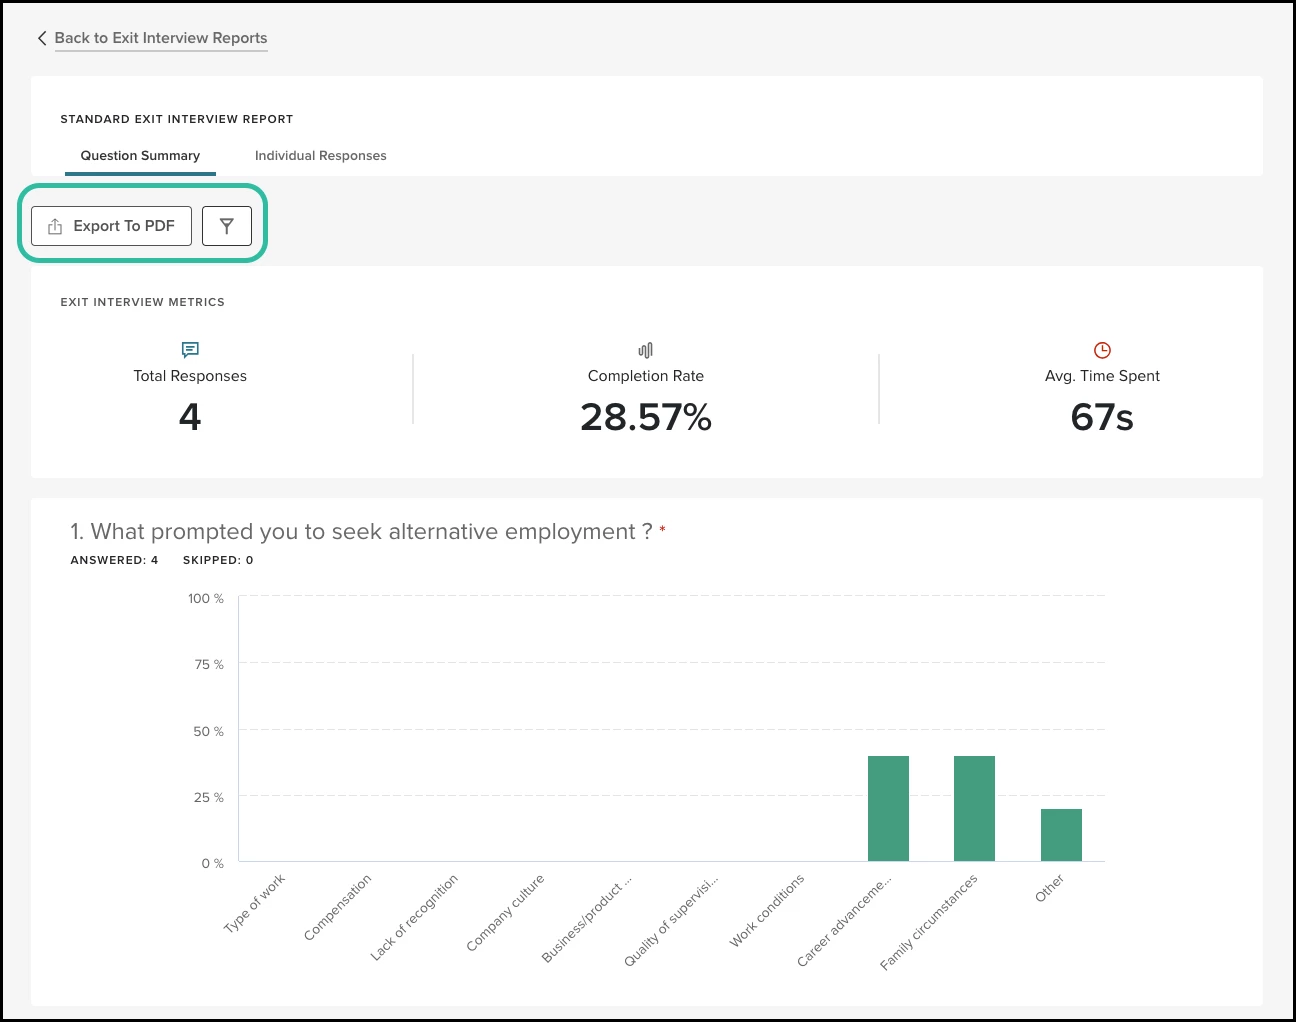Click the Compensation axis label
Viewport: 1296px width, 1022px height.
pyautogui.click(x=337, y=907)
